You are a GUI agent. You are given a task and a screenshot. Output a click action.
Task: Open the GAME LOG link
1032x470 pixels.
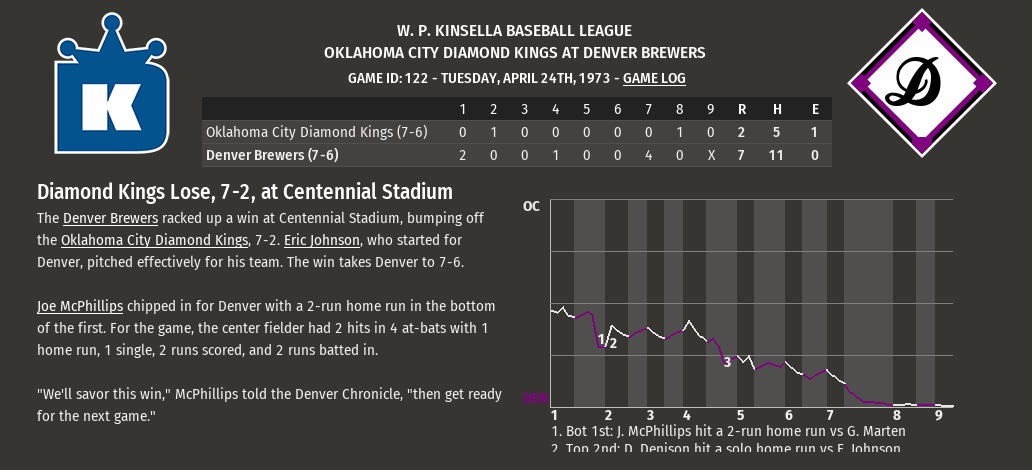[x=654, y=77]
